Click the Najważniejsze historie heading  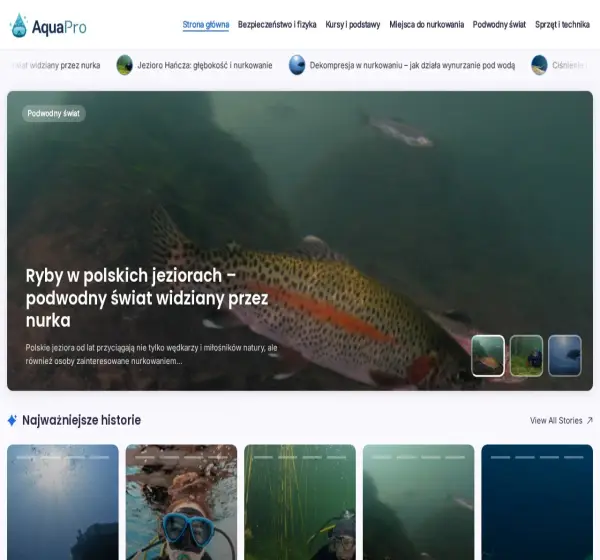pyautogui.click(x=82, y=420)
